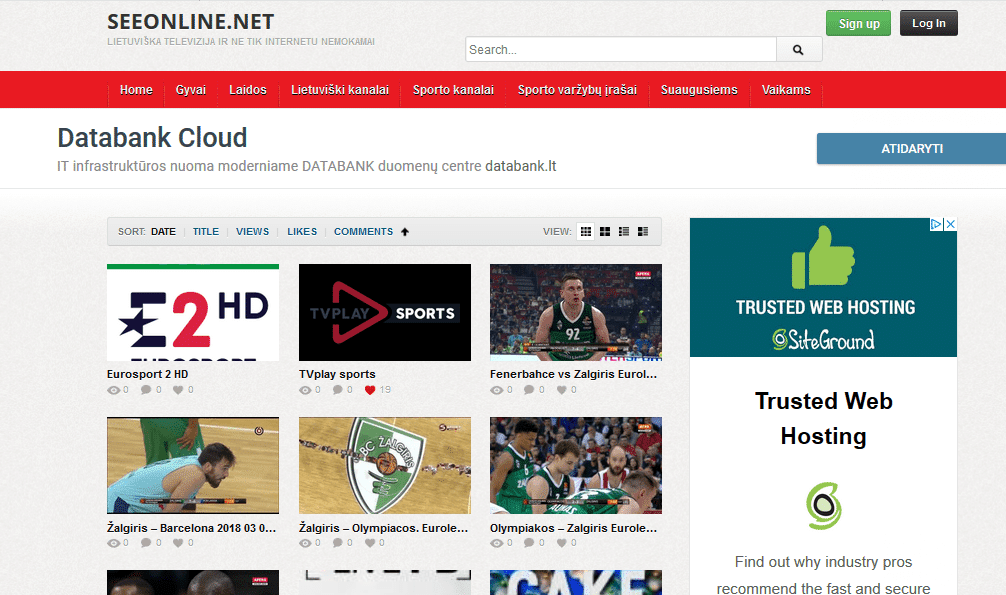
Task: Click the Log In button
Action: coord(928,23)
